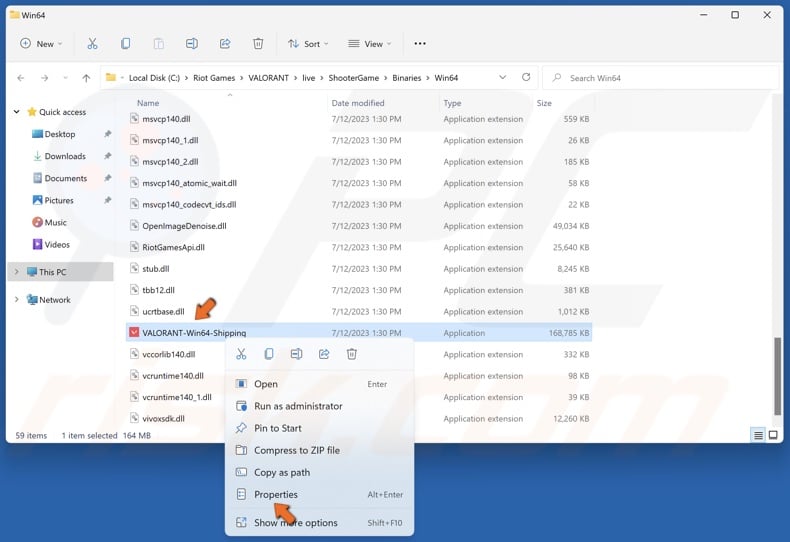Choose Show more options

click(319, 523)
